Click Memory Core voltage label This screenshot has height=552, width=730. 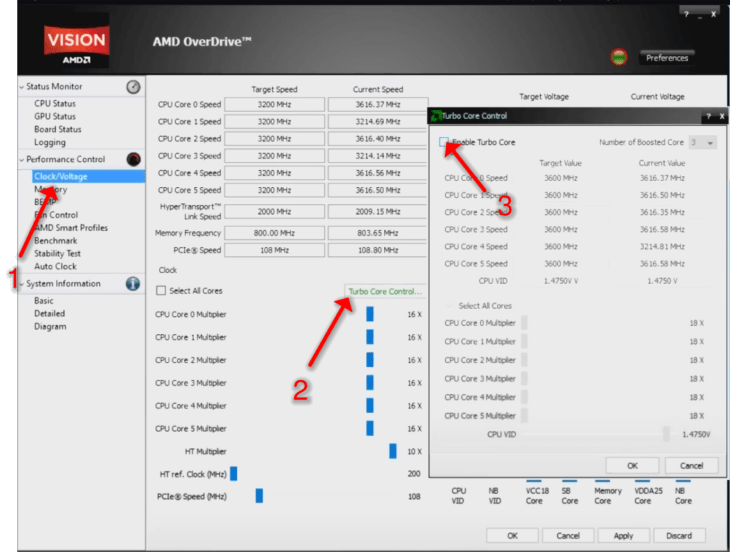click(x=608, y=496)
